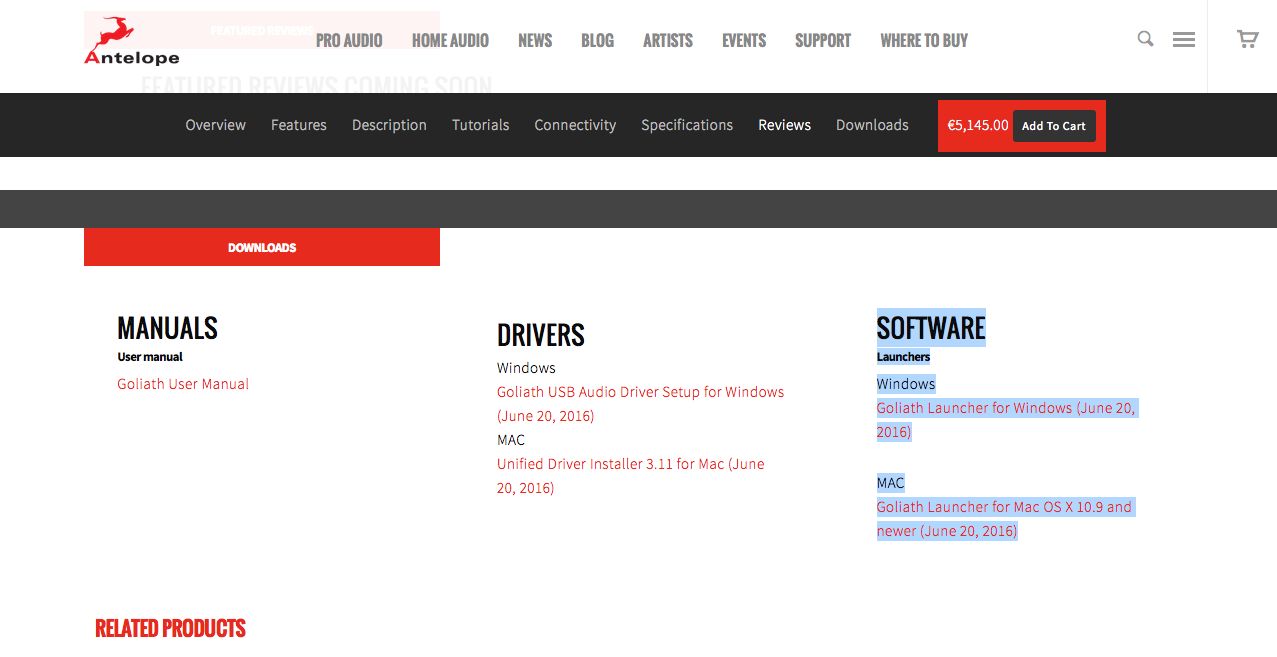
Task: Jump to the Reviews section
Action: tap(784, 125)
